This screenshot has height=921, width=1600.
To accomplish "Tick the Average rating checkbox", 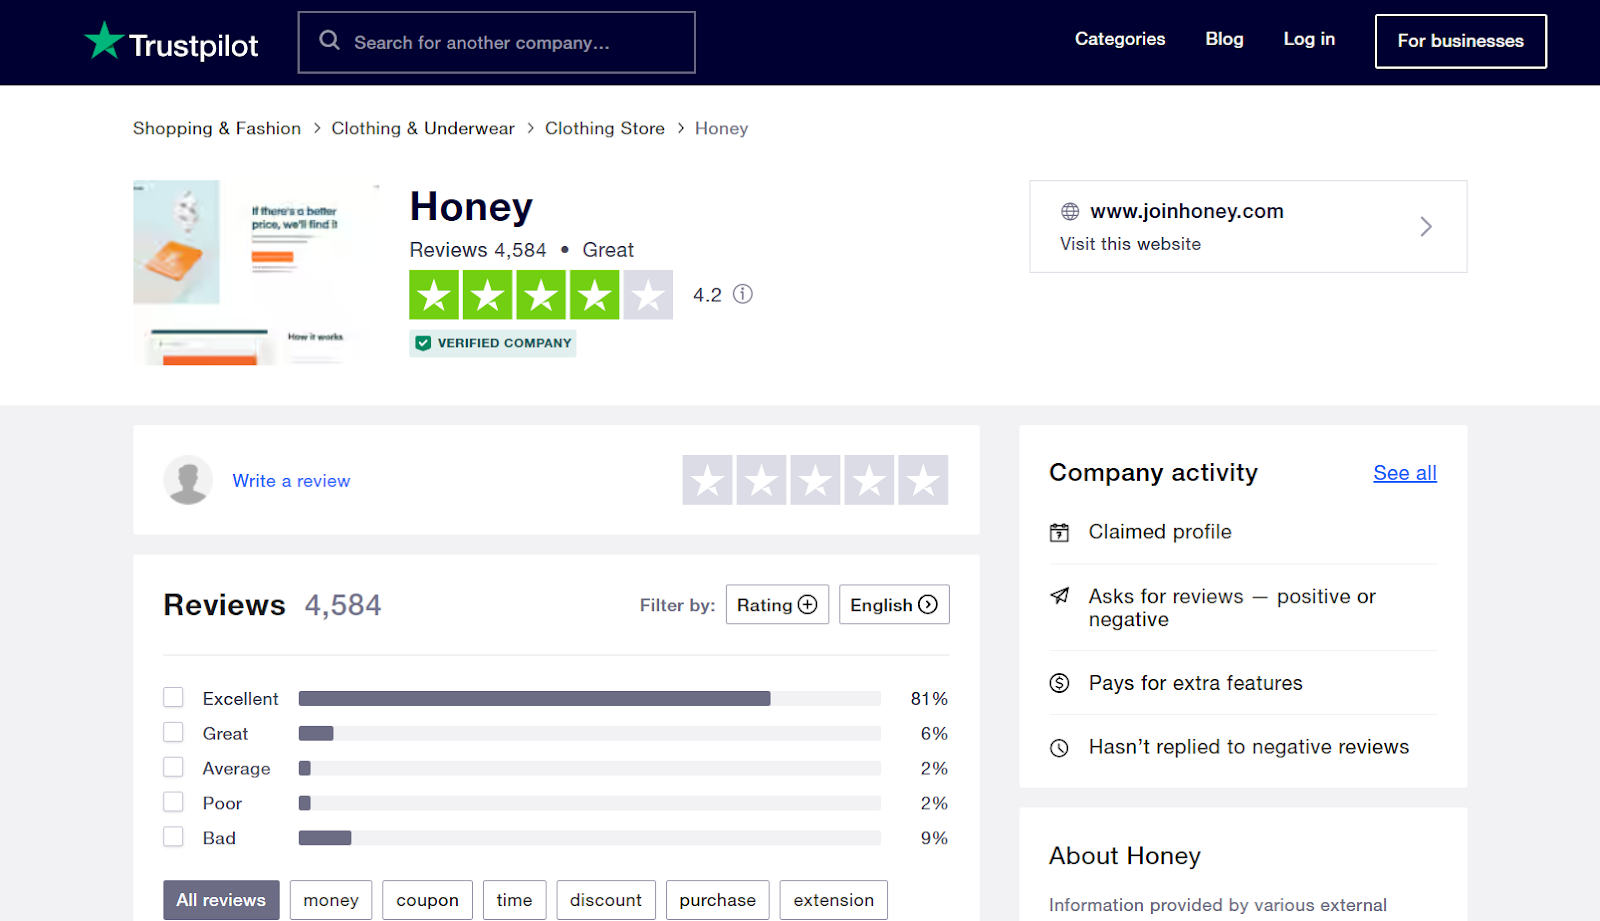I will point(173,767).
